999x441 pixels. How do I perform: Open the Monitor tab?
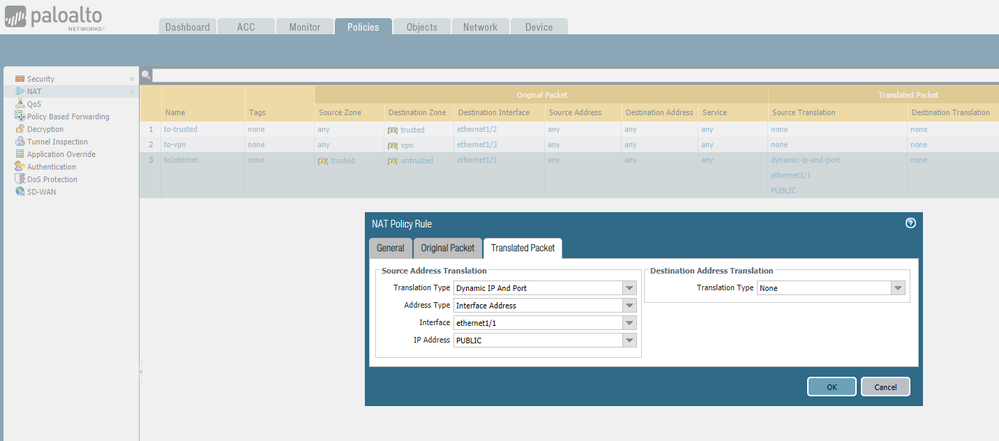[x=304, y=27]
